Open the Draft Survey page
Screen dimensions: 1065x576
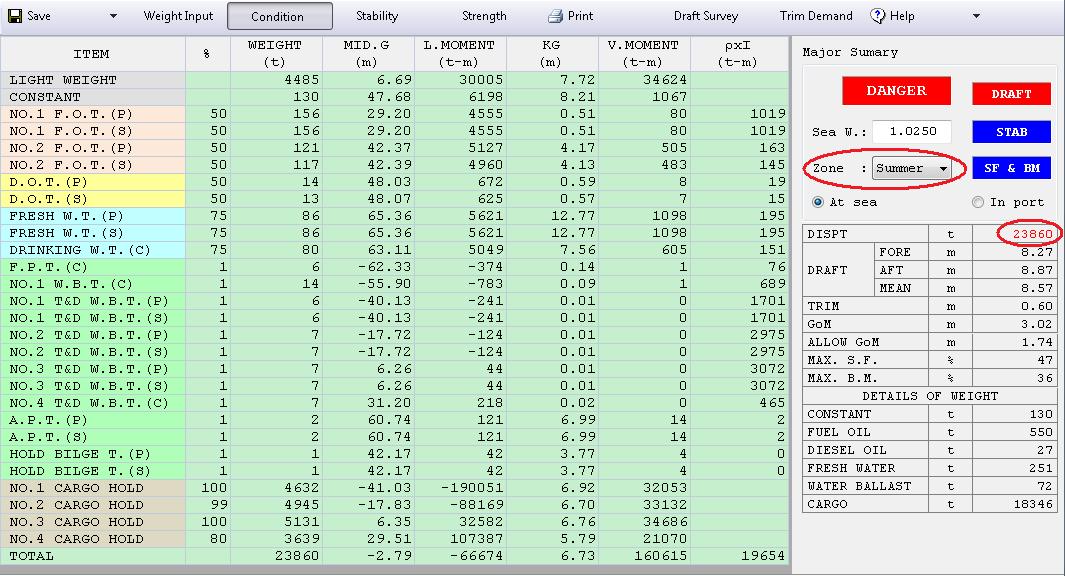pos(706,16)
